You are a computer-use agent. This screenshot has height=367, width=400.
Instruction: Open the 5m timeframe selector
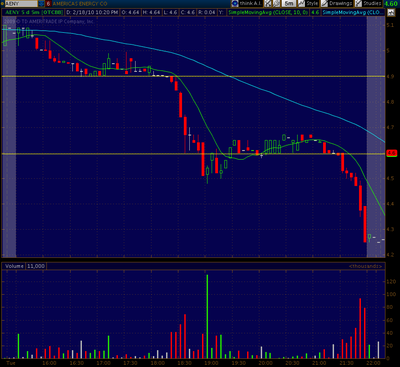coord(289,4)
